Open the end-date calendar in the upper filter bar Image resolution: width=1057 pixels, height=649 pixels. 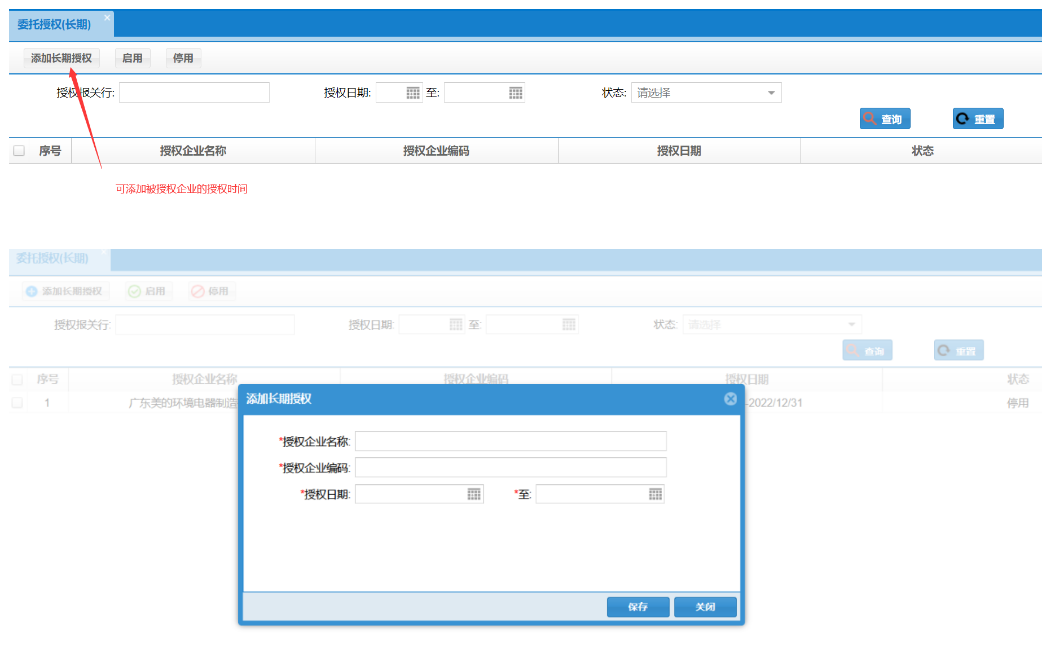click(x=516, y=93)
